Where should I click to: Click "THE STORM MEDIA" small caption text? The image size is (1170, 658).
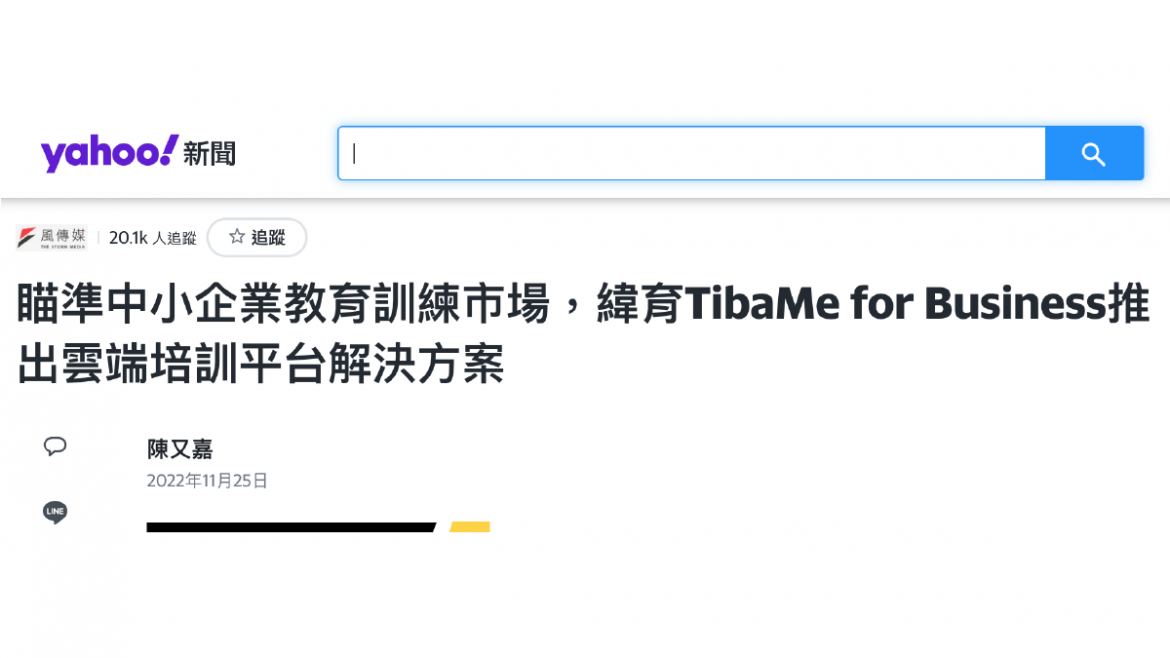tap(62, 246)
